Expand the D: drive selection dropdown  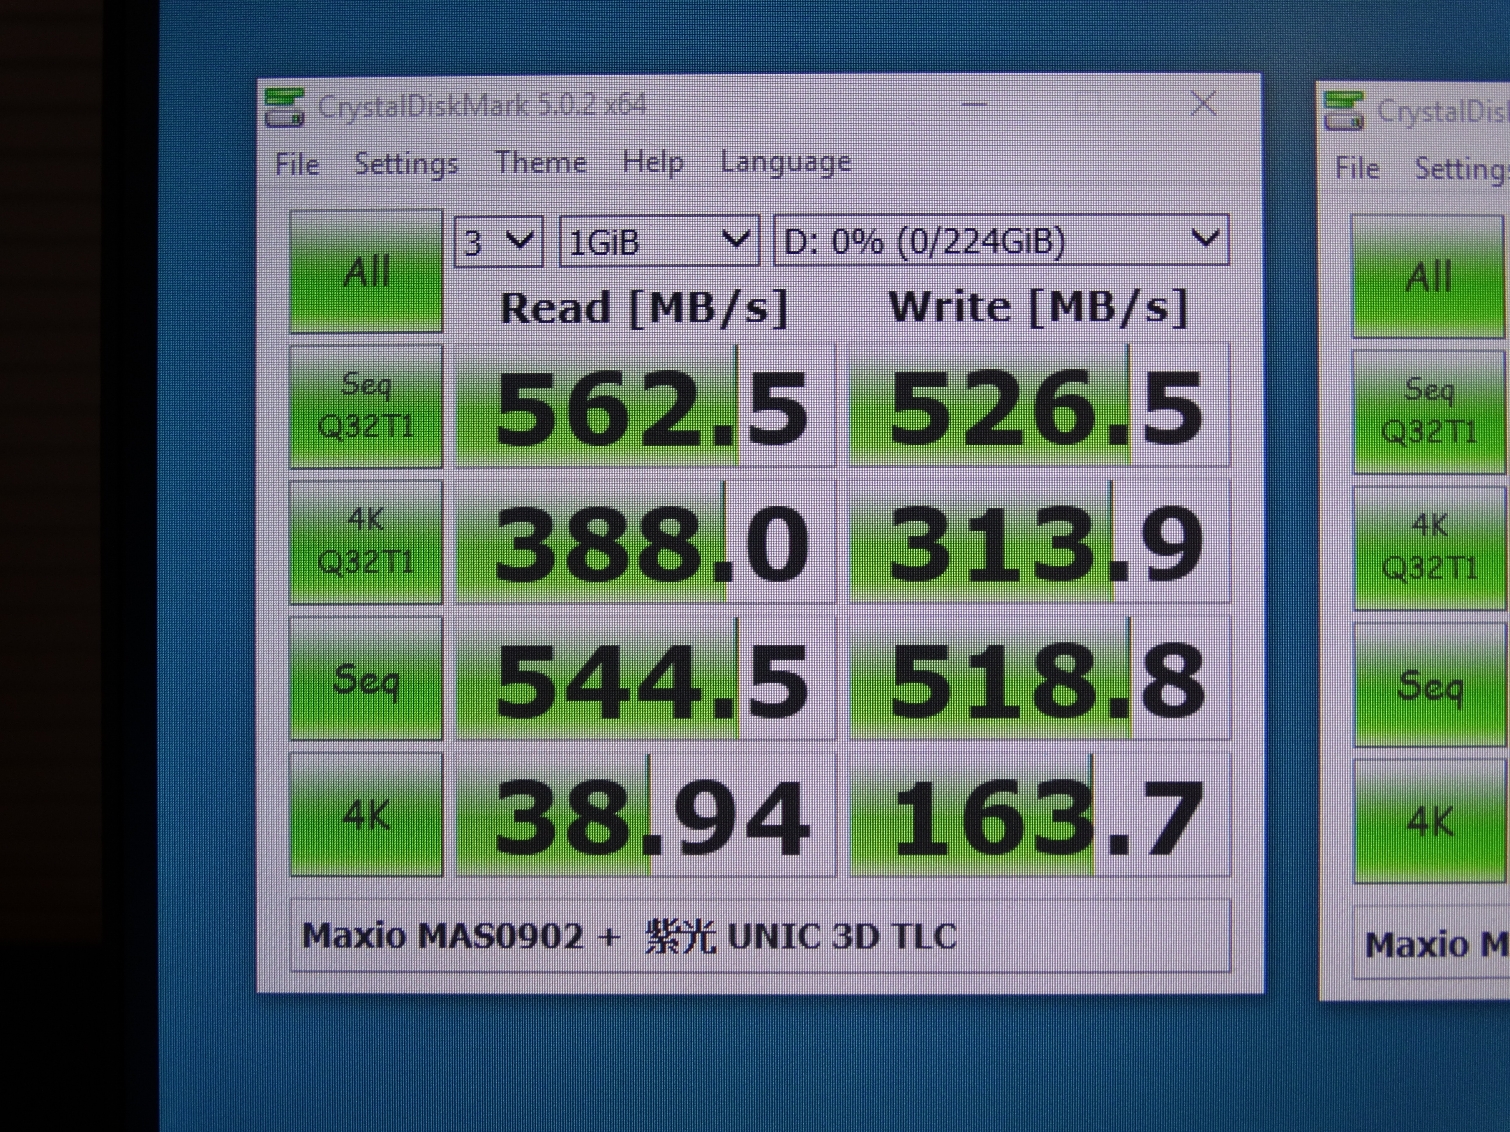pos(1001,241)
